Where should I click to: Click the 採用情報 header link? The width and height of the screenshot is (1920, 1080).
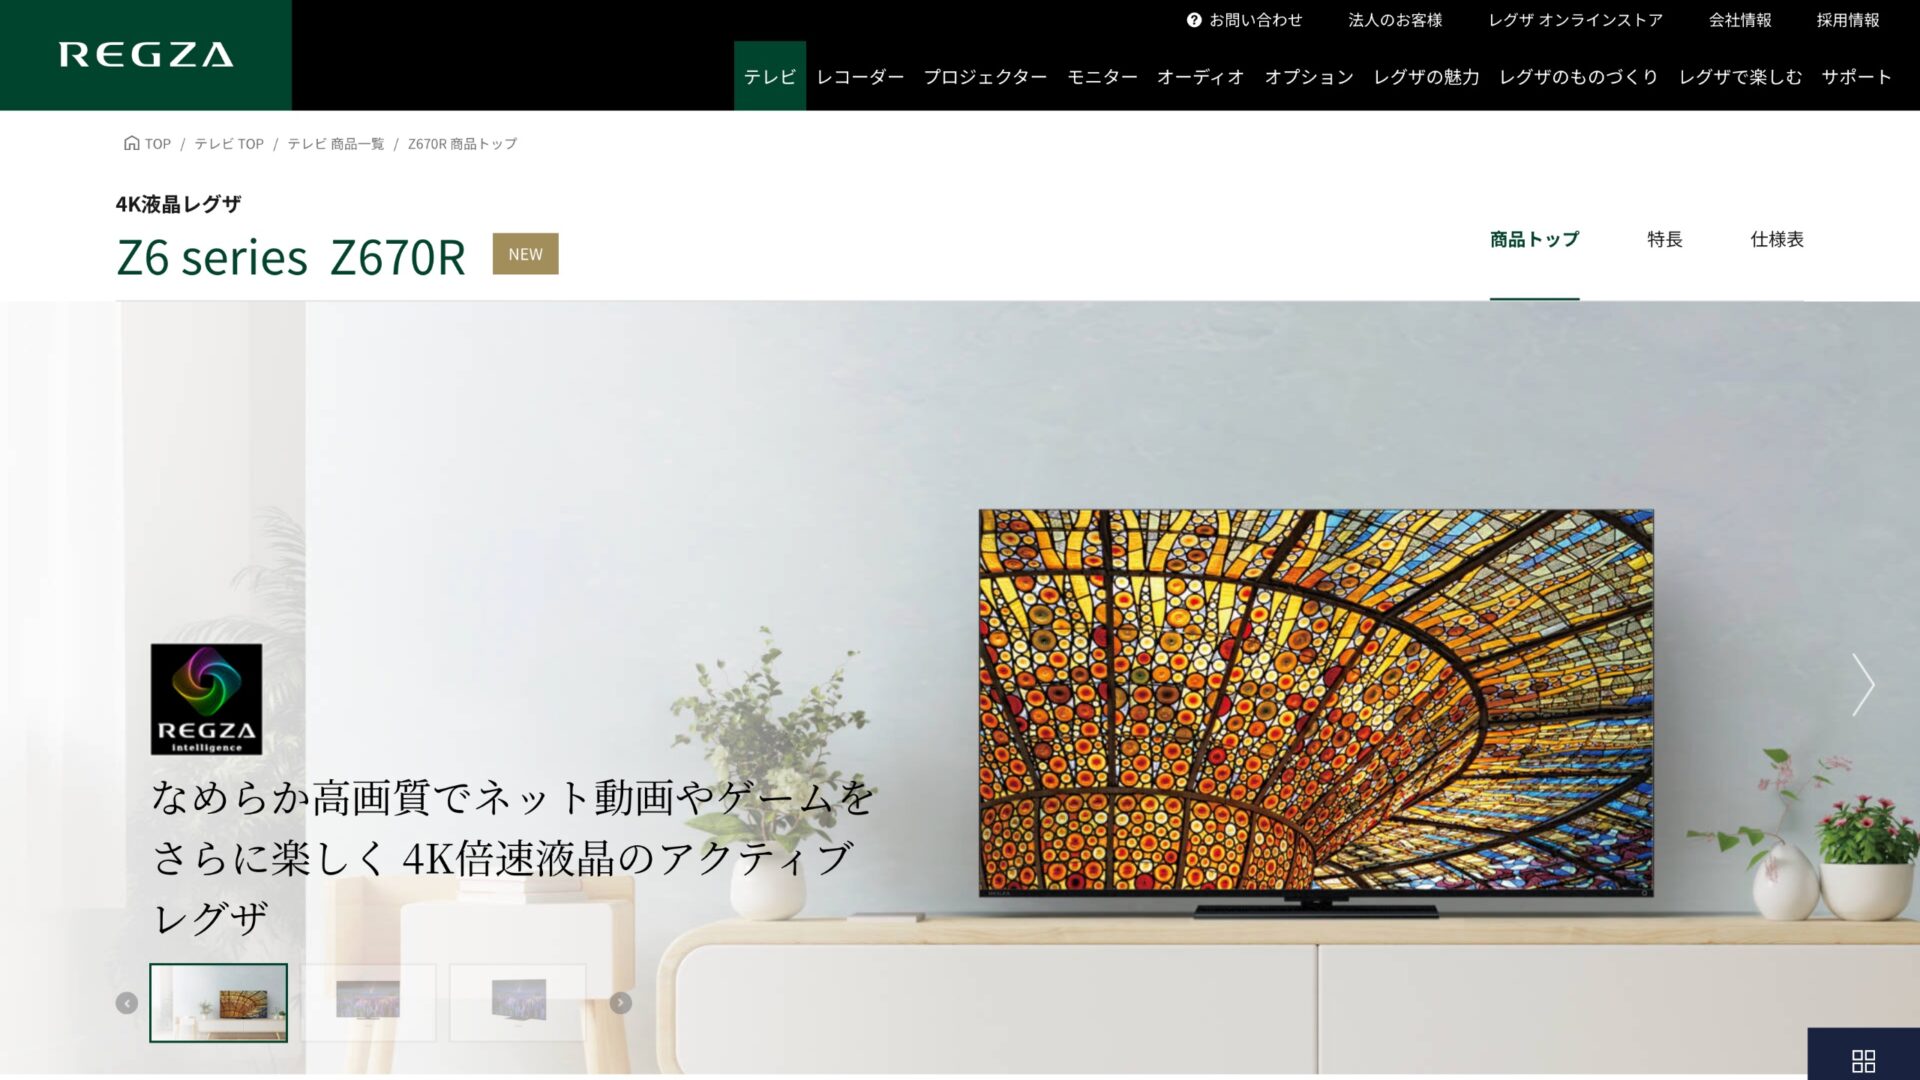click(1848, 20)
